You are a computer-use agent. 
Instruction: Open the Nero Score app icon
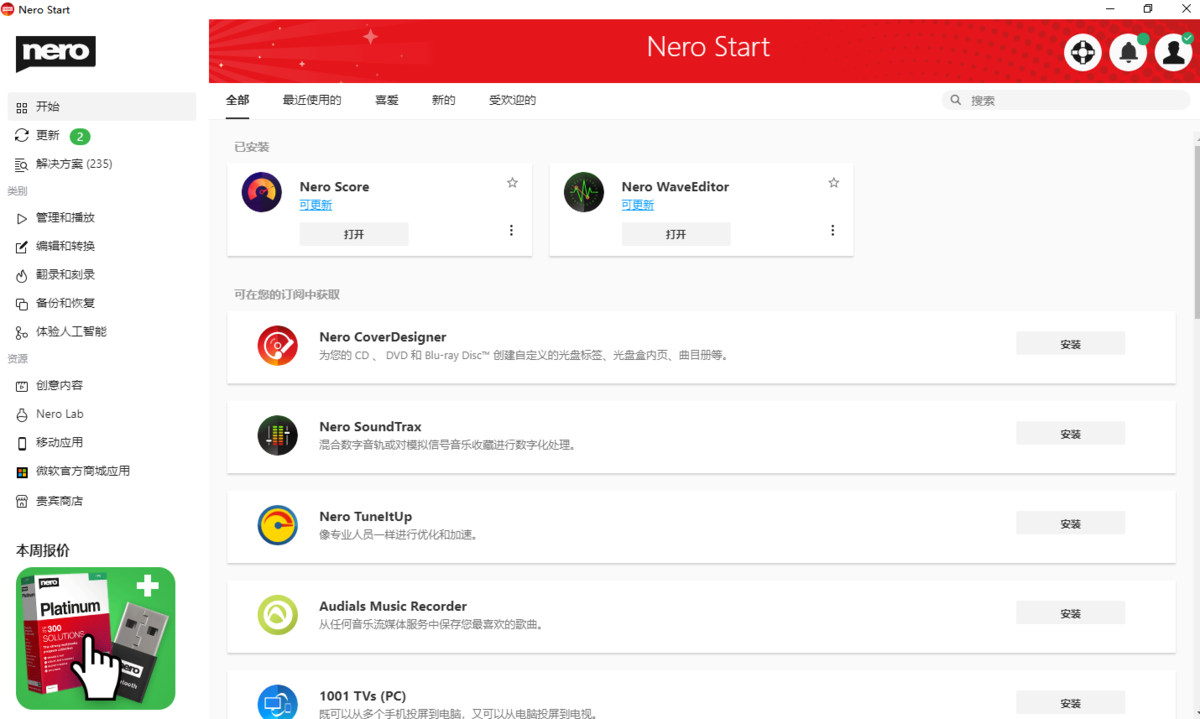261,192
